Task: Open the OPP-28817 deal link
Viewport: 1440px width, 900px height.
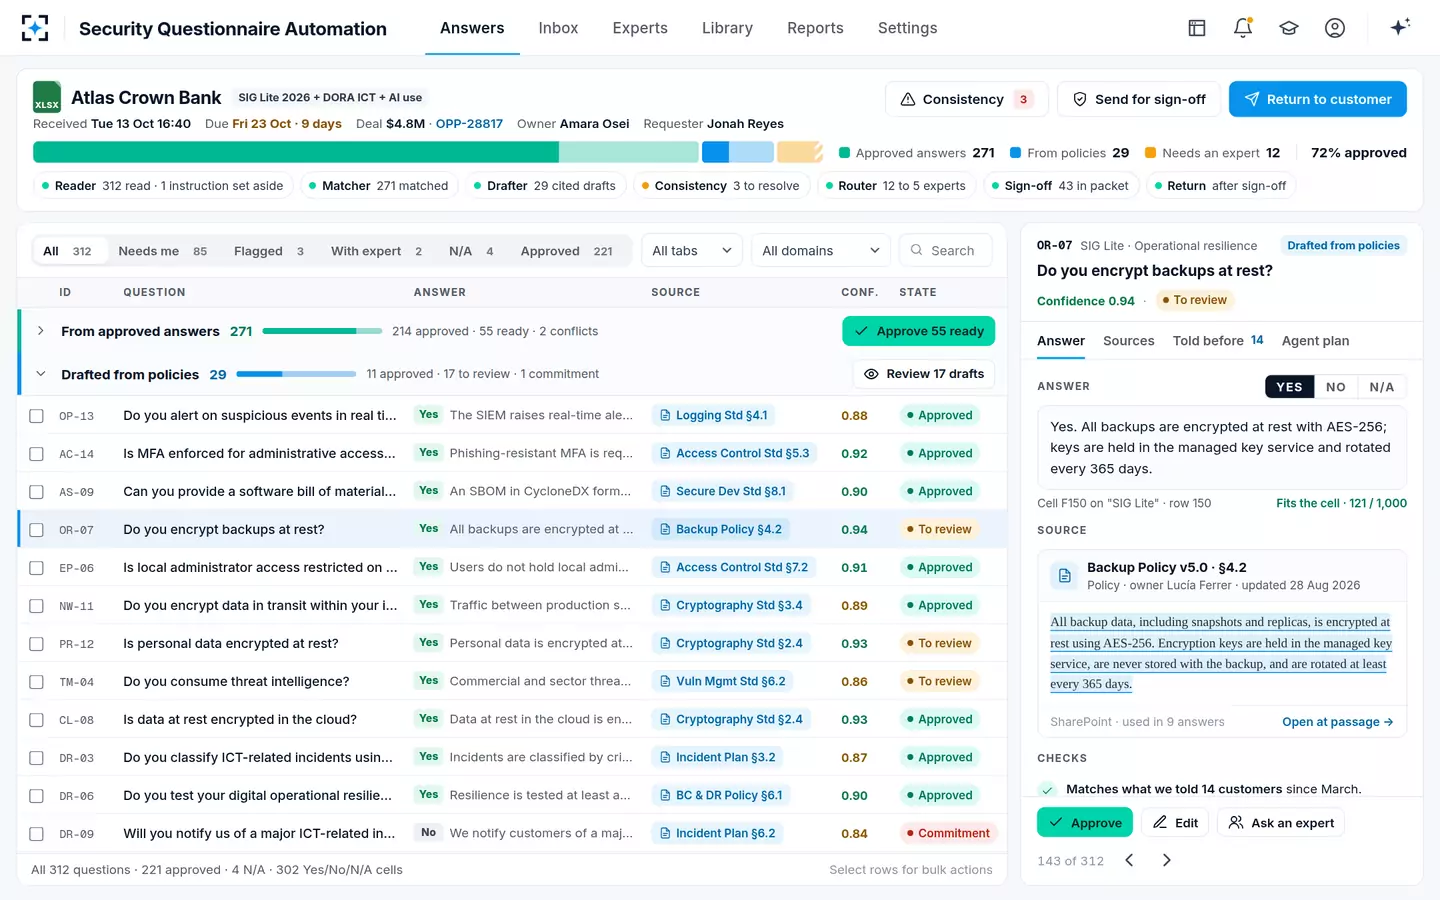Action: coord(469,124)
